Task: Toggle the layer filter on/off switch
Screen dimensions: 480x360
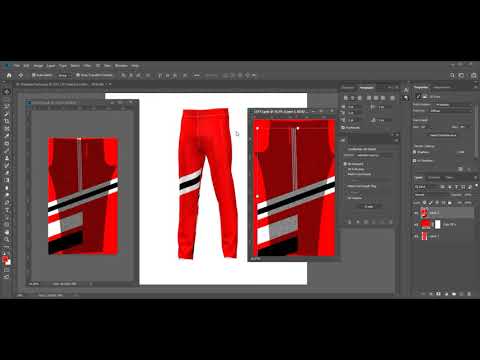Action: (476, 186)
